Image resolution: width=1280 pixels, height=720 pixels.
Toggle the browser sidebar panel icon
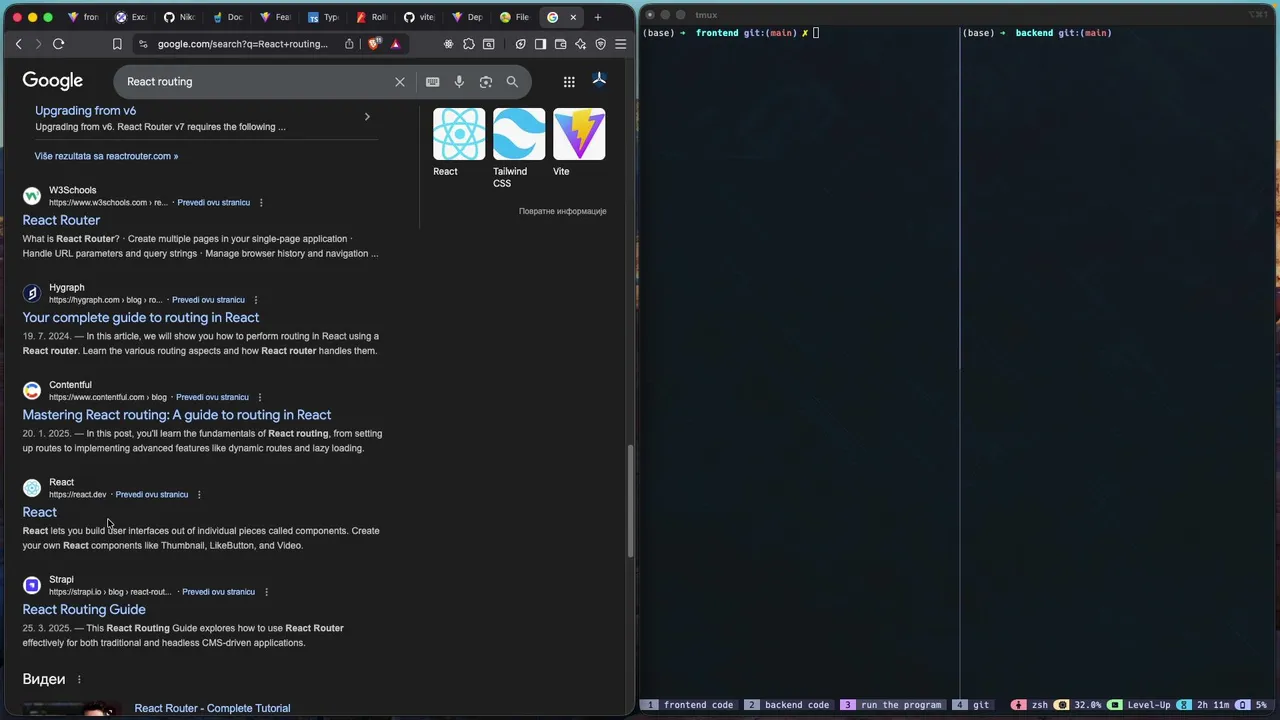pyautogui.click(x=540, y=44)
